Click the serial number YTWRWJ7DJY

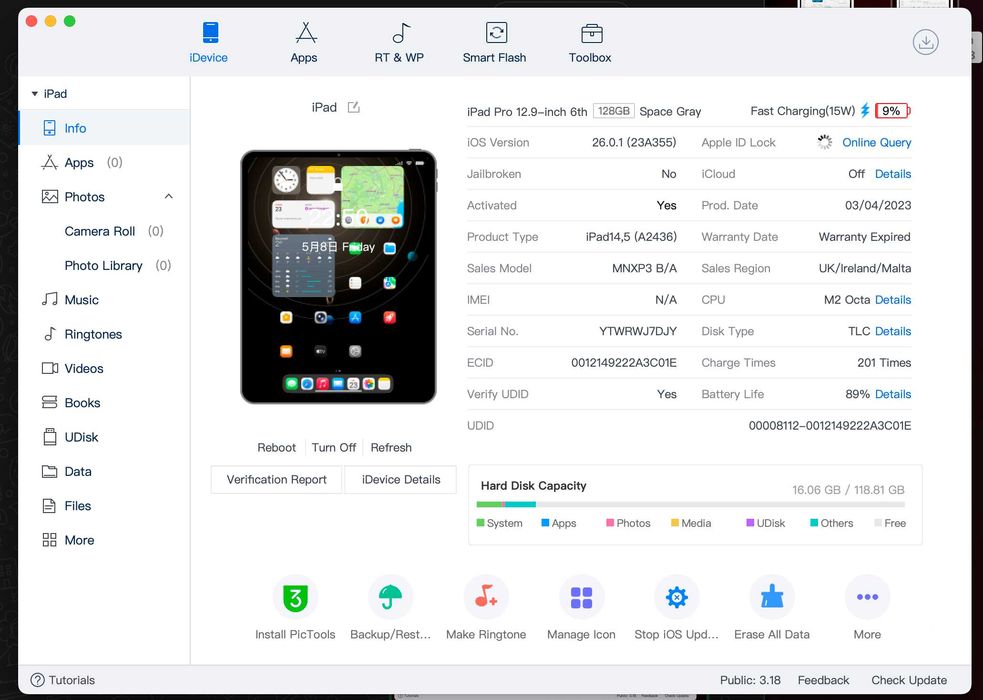pos(638,331)
